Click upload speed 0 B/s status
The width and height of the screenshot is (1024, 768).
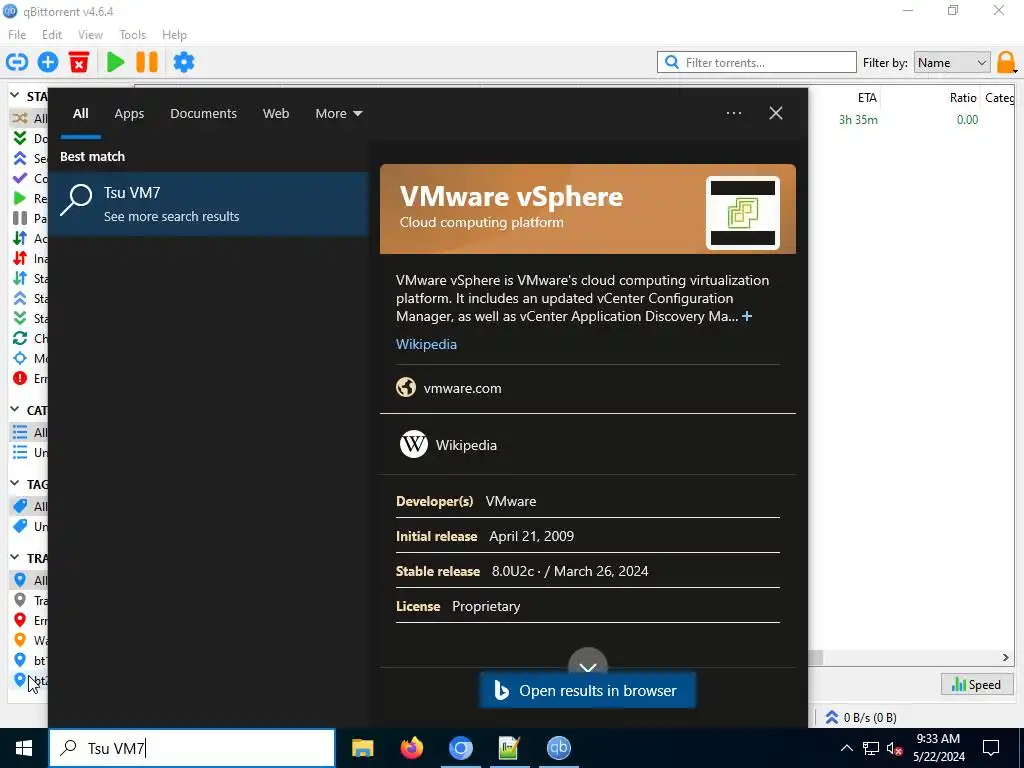pyautogui.click(x=861, y=717)
